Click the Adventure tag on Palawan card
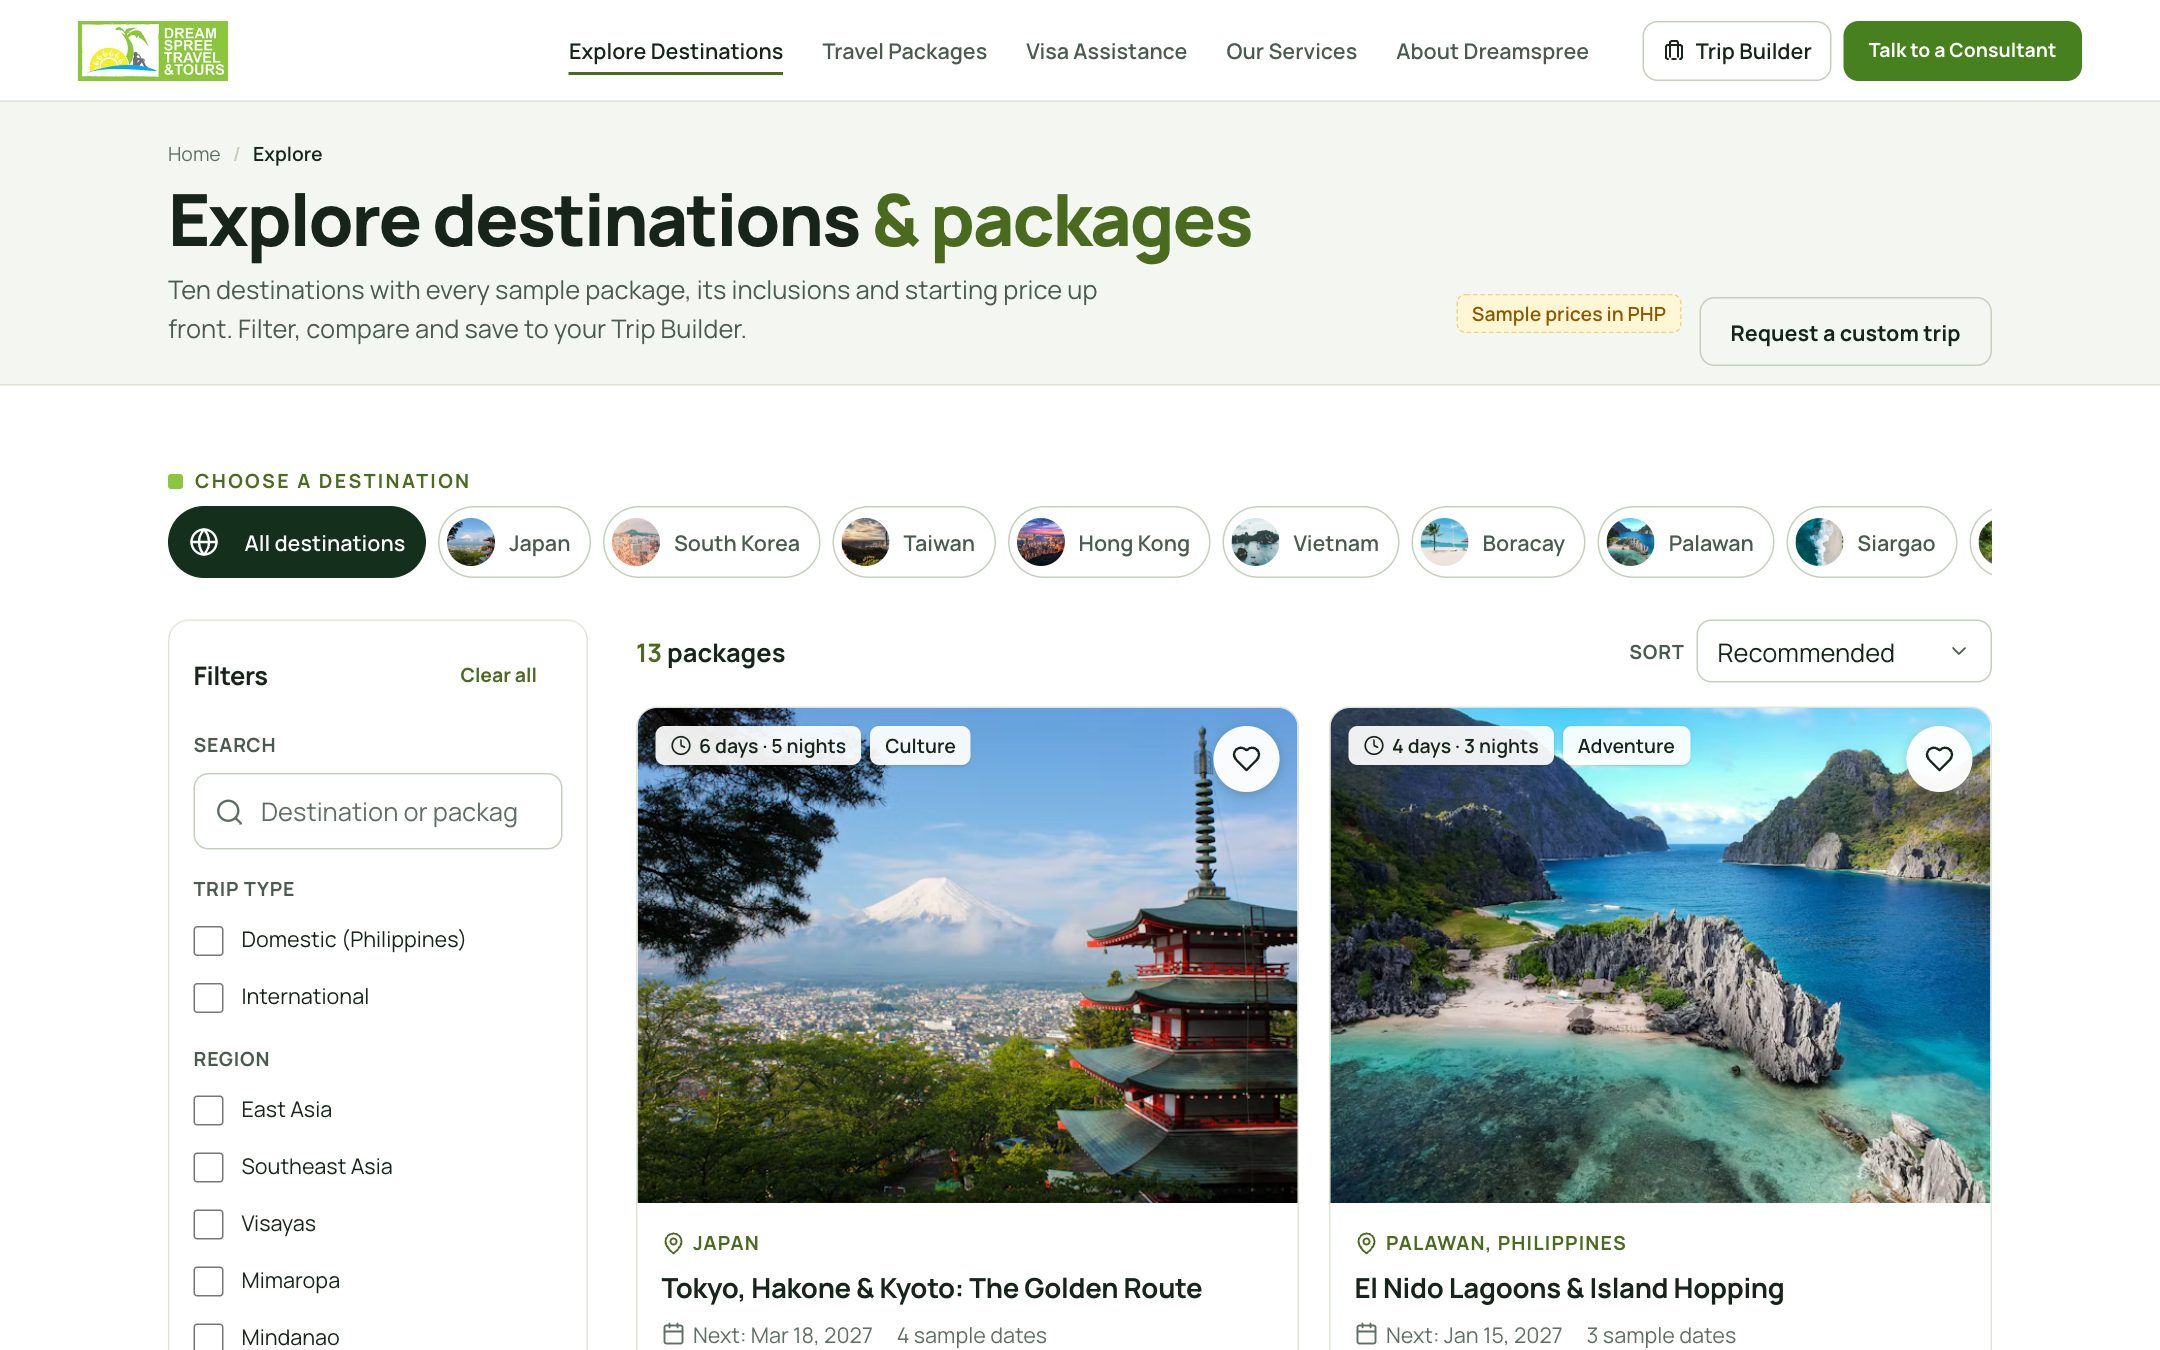The height and width of the screenshot is (1350, 2160). (1626, 746)
